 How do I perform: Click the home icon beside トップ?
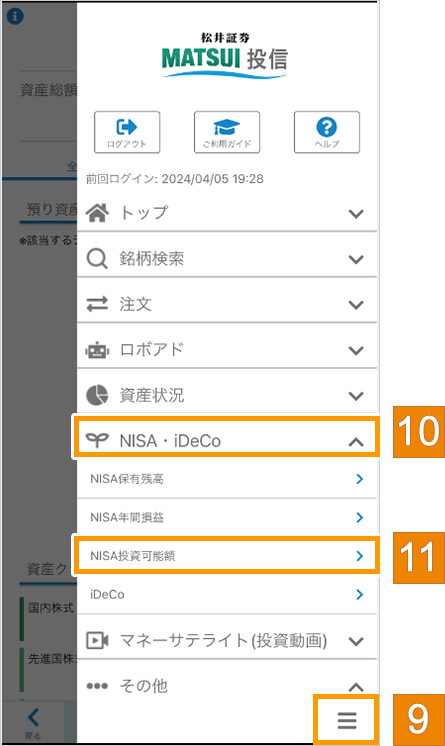[97, 213]
